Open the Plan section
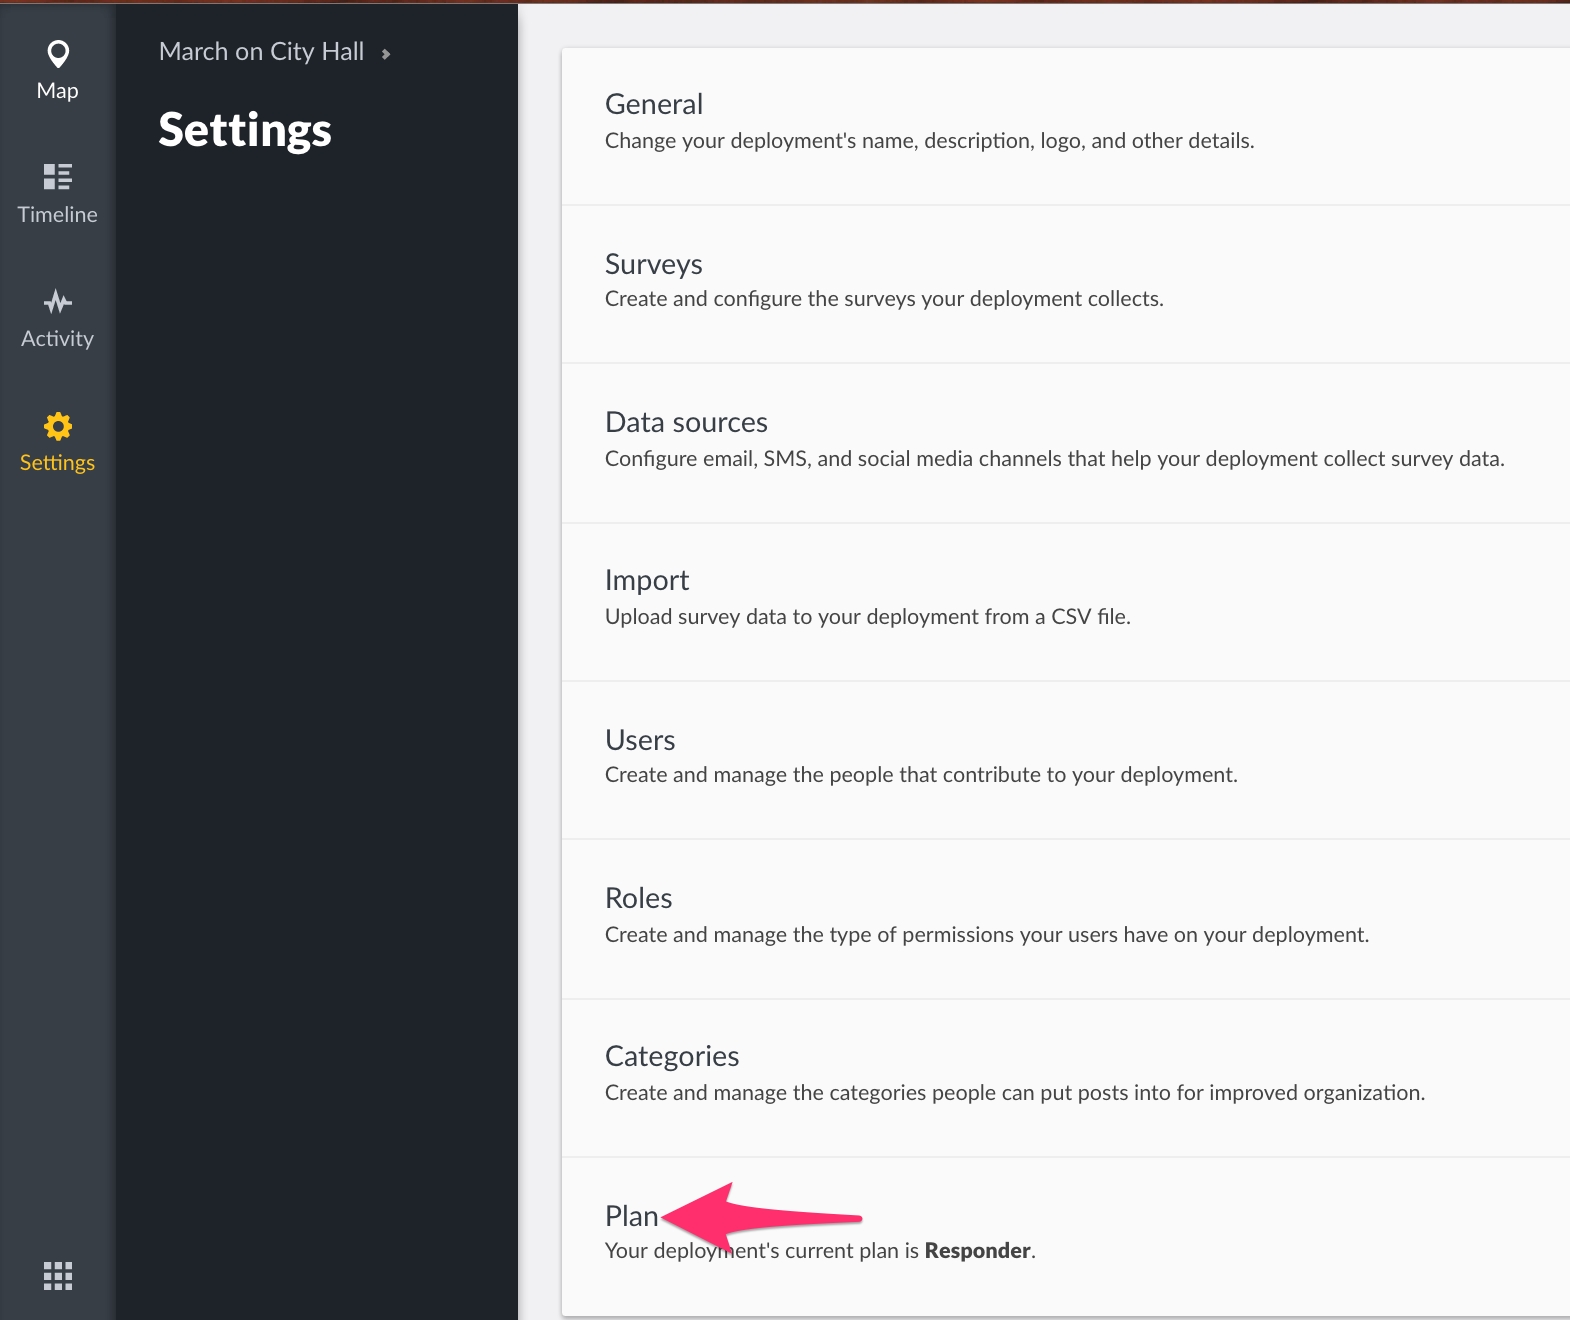 pos(631,1216)
